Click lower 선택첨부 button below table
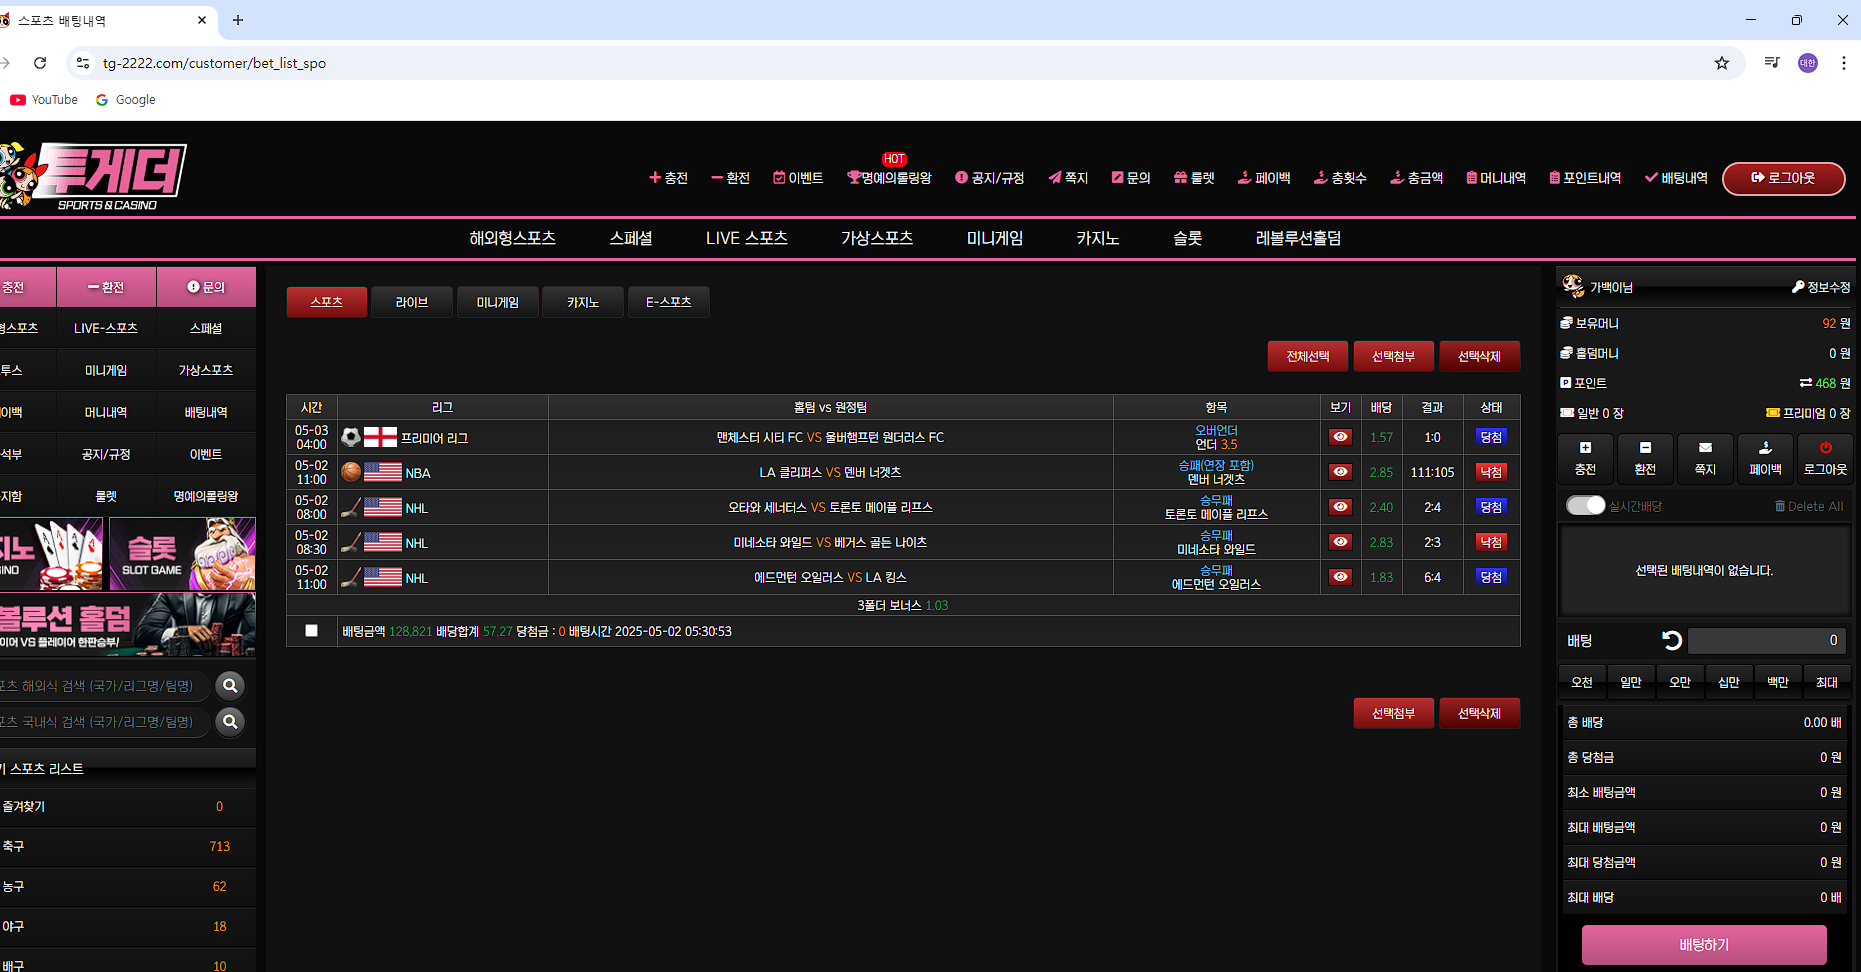 pos(1393,713)
